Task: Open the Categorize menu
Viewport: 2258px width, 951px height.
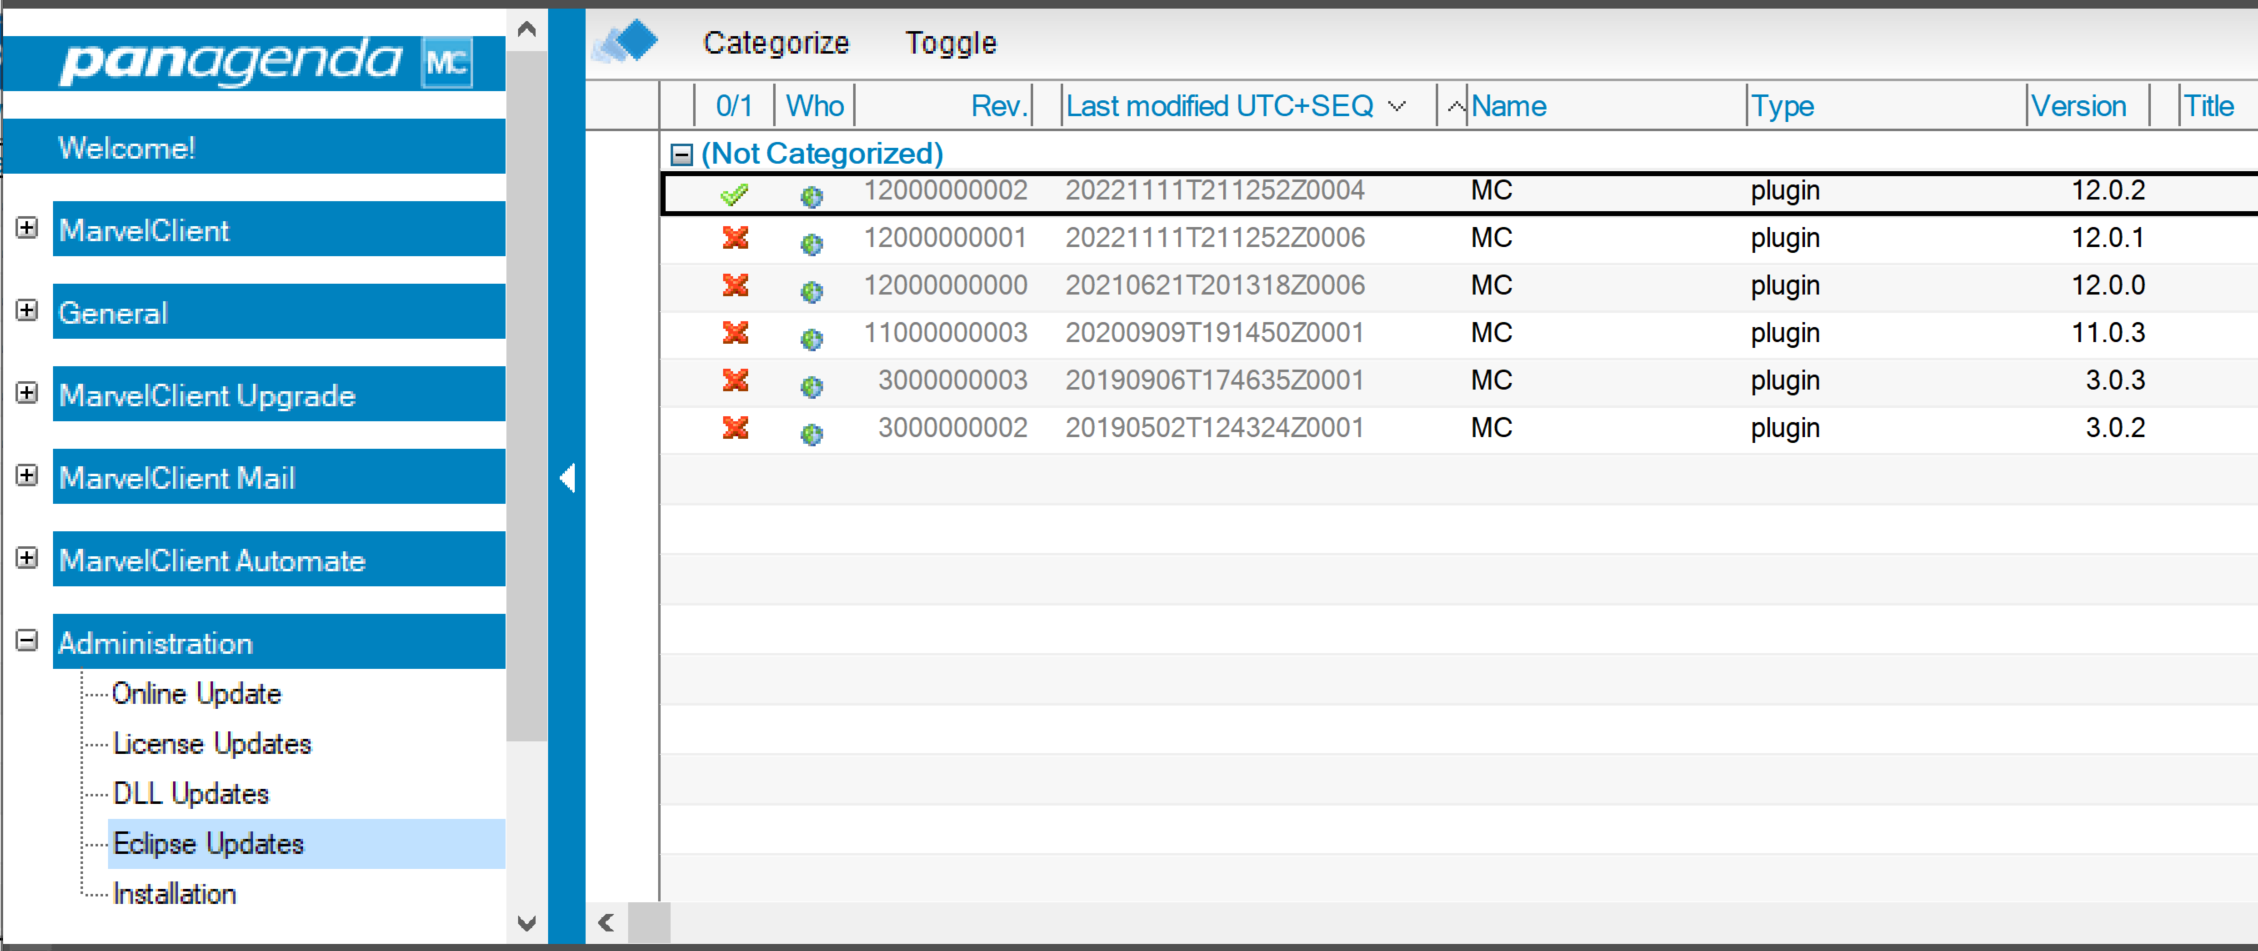Action: coord(775,43)
